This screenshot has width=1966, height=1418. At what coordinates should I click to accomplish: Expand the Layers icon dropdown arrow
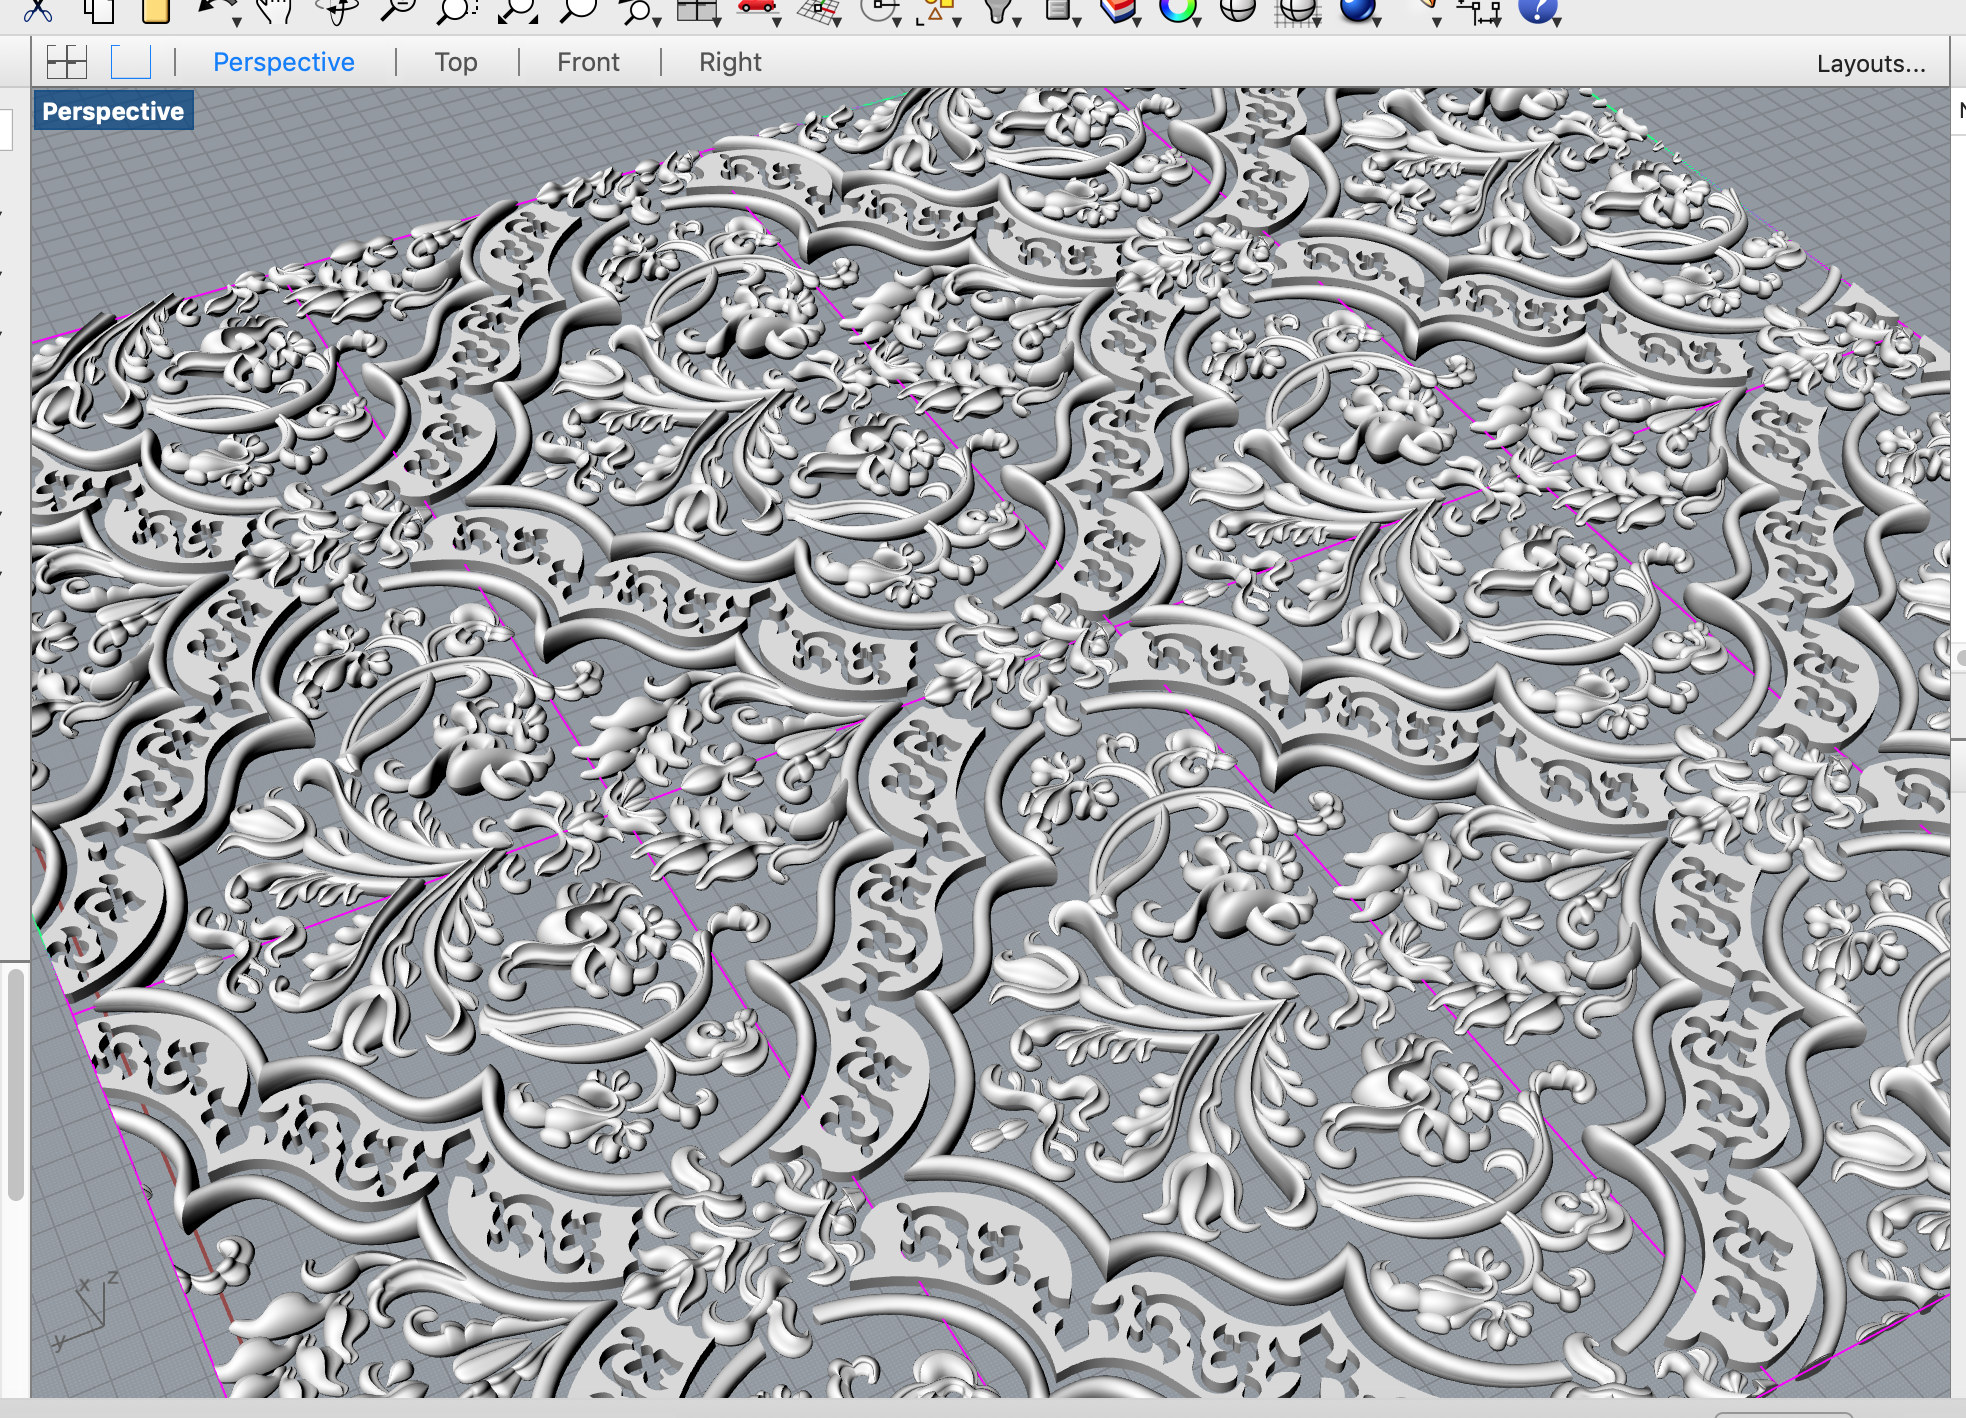[x=1136, y=21]
